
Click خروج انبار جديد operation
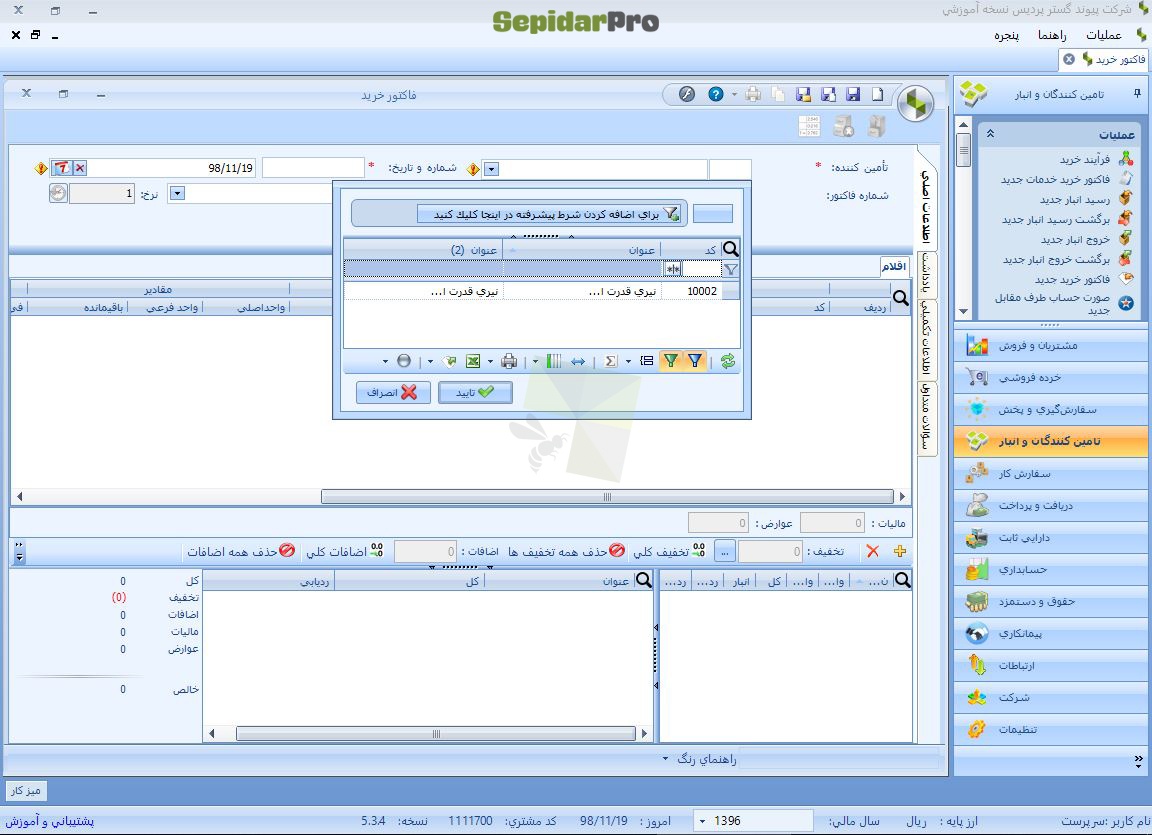coord(1087,239)
